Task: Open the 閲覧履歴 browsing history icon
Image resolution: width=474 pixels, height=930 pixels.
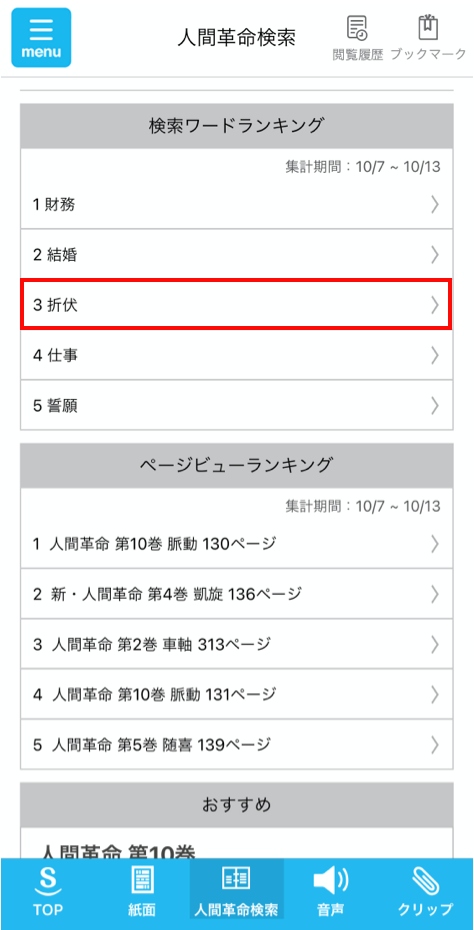Action: pos(358,38)
